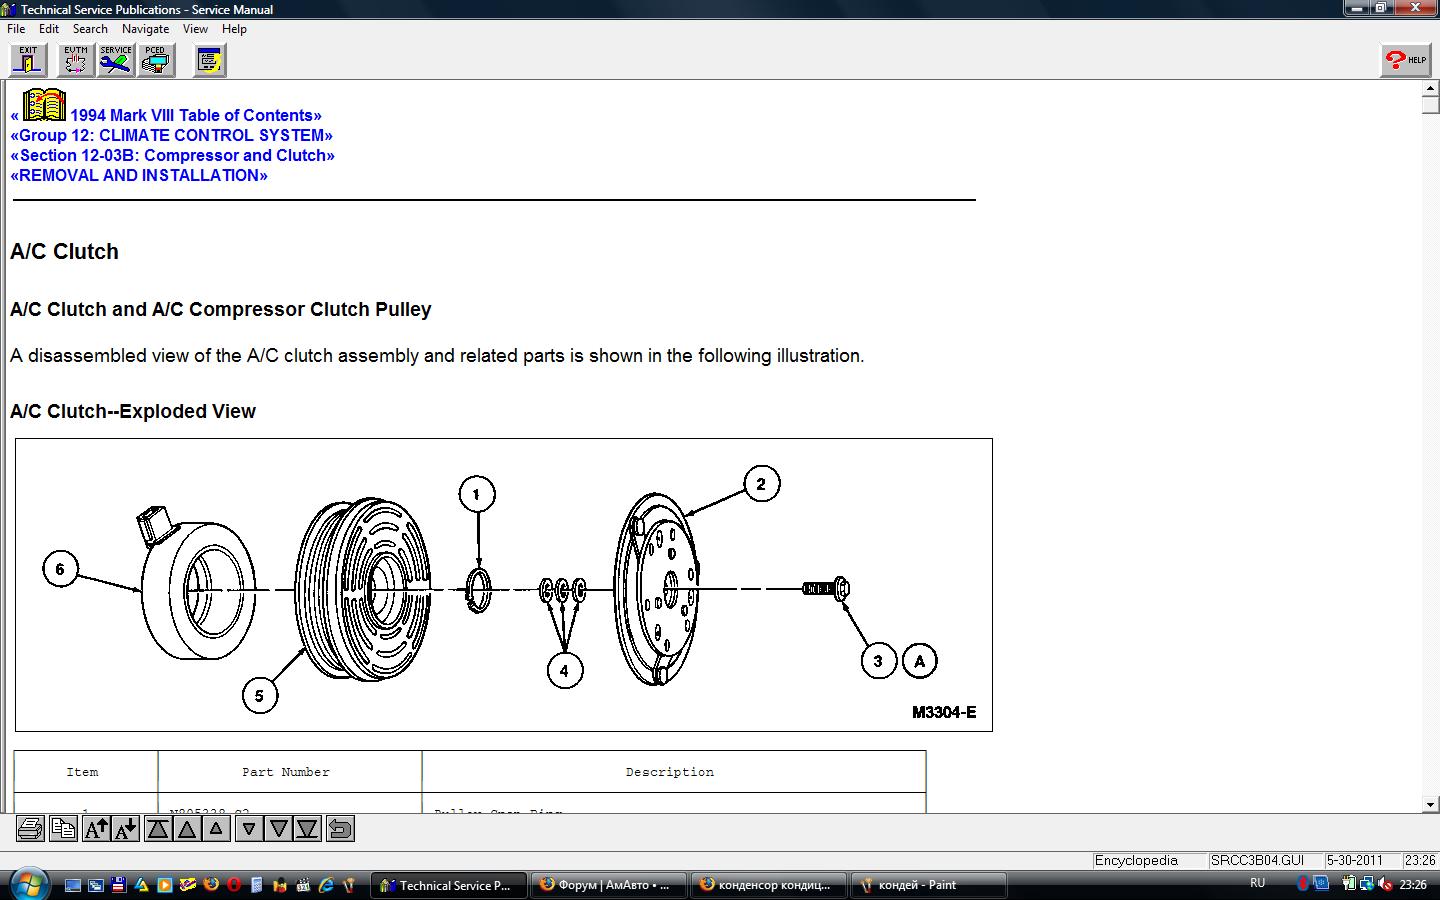The width and height of the screenshot is (1440, 900).
Task: Open the Search menu
Action: pos(90,29)
